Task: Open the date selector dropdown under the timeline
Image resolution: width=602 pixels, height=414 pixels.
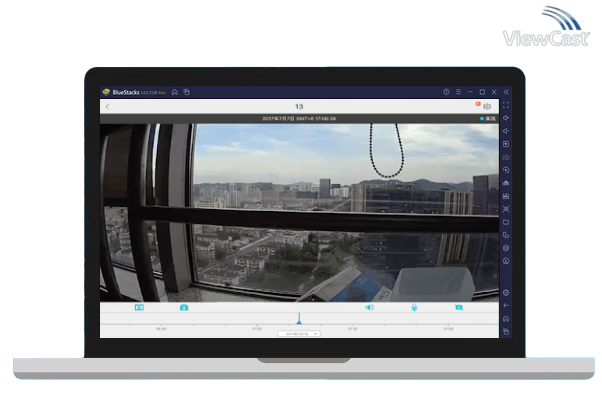Action: click(x=298, y=334)
